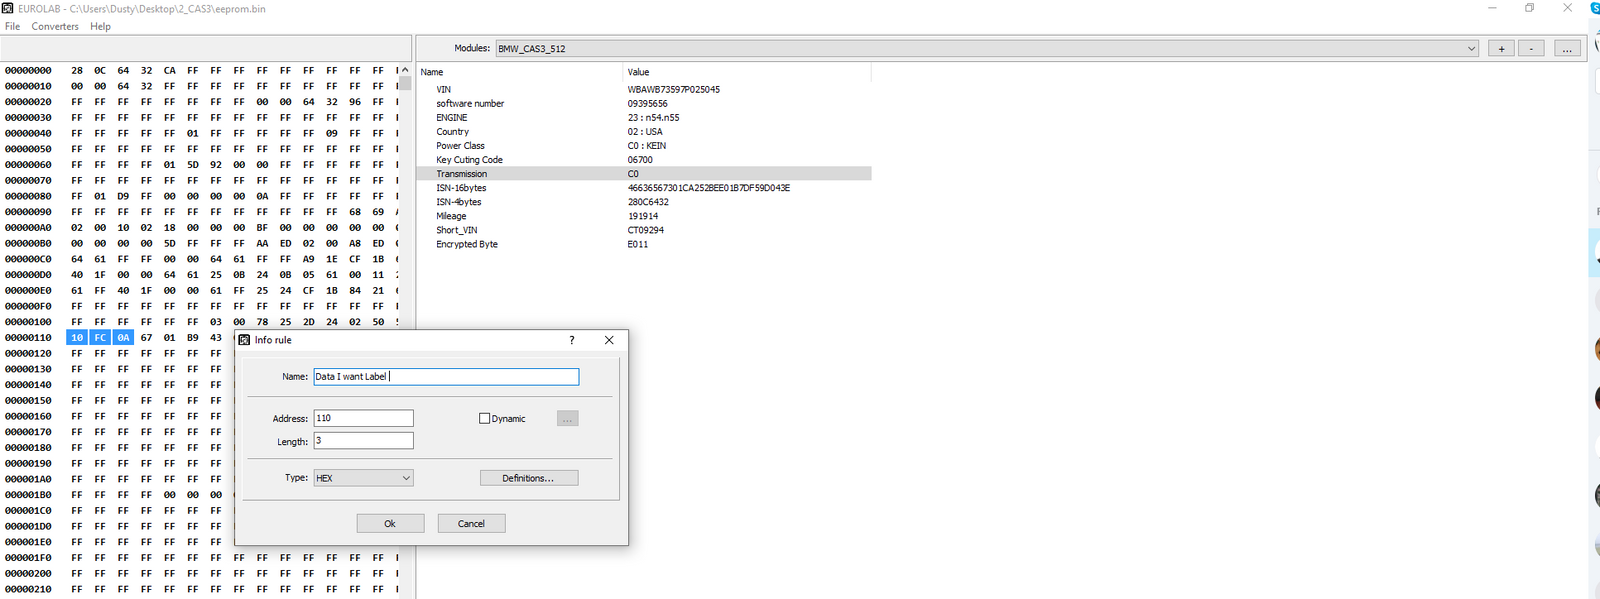Open the Help menu
The width and height of the screenshot is (1600, 599).
[x=100, y=26]
